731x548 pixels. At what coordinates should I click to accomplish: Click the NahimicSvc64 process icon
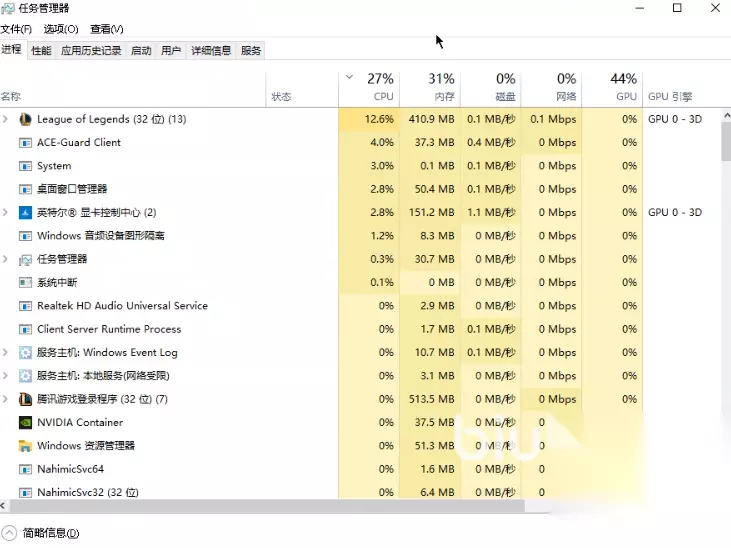[x=25, y=469]
